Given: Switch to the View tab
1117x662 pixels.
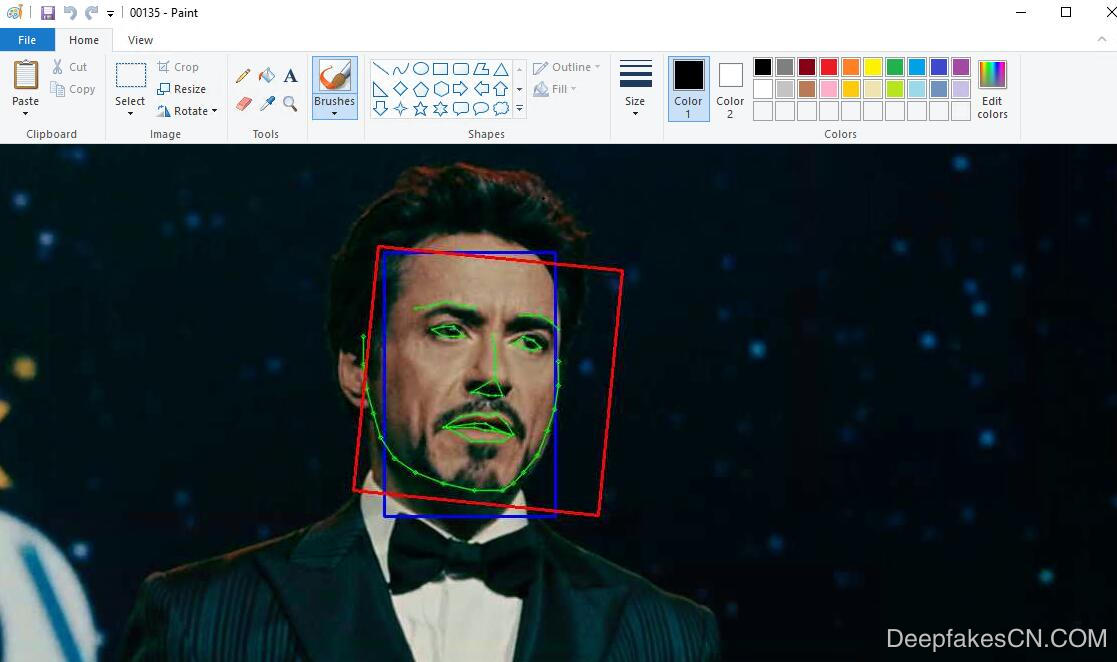Looking at the screenshot, I should click(140, 40).
